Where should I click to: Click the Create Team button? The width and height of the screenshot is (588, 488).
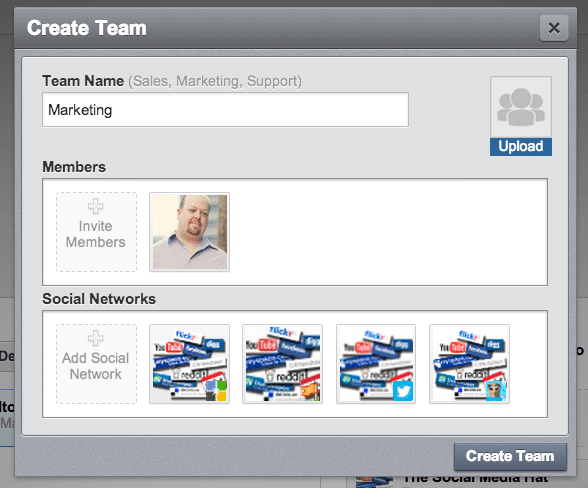click(510, 456)
